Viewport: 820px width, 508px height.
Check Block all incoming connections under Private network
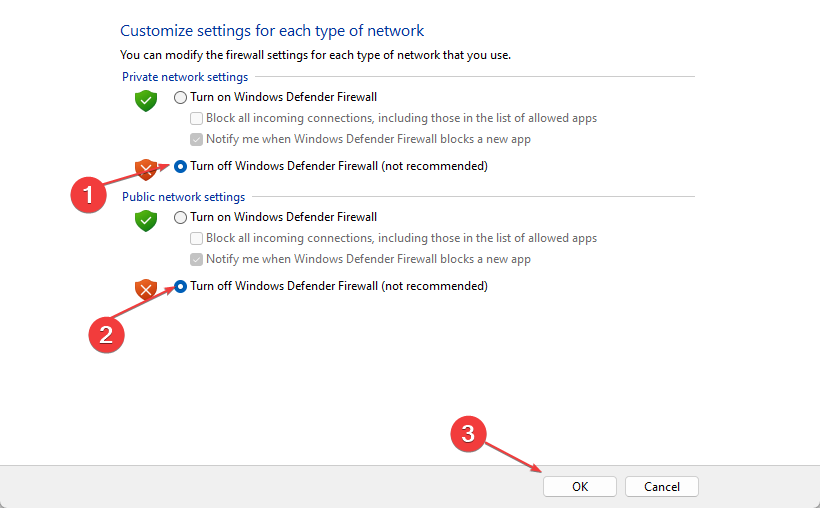point(197,118)
